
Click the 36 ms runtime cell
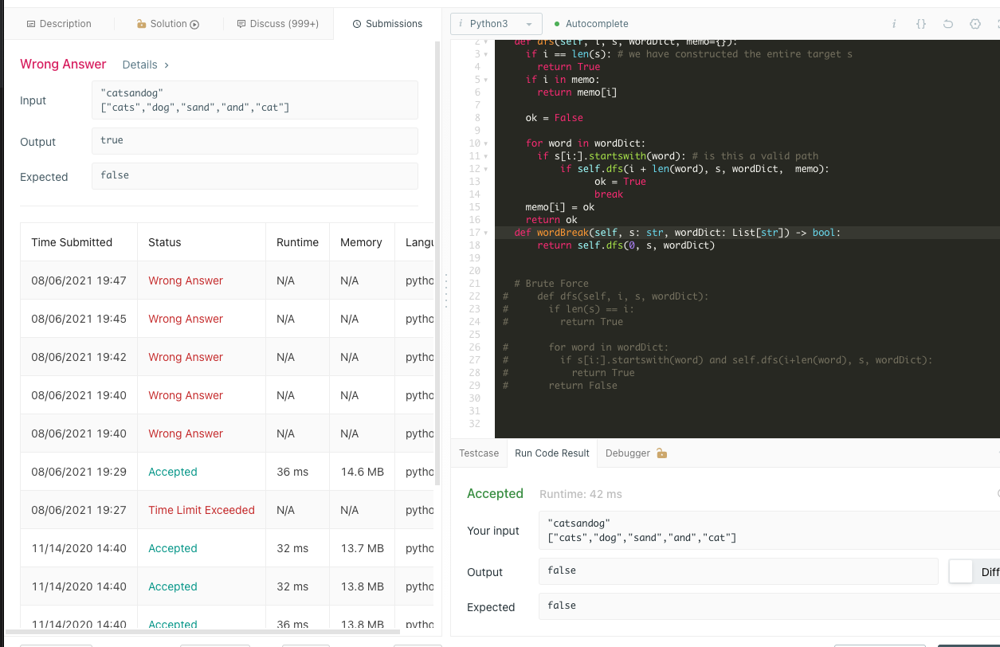[x=292, y=472]
